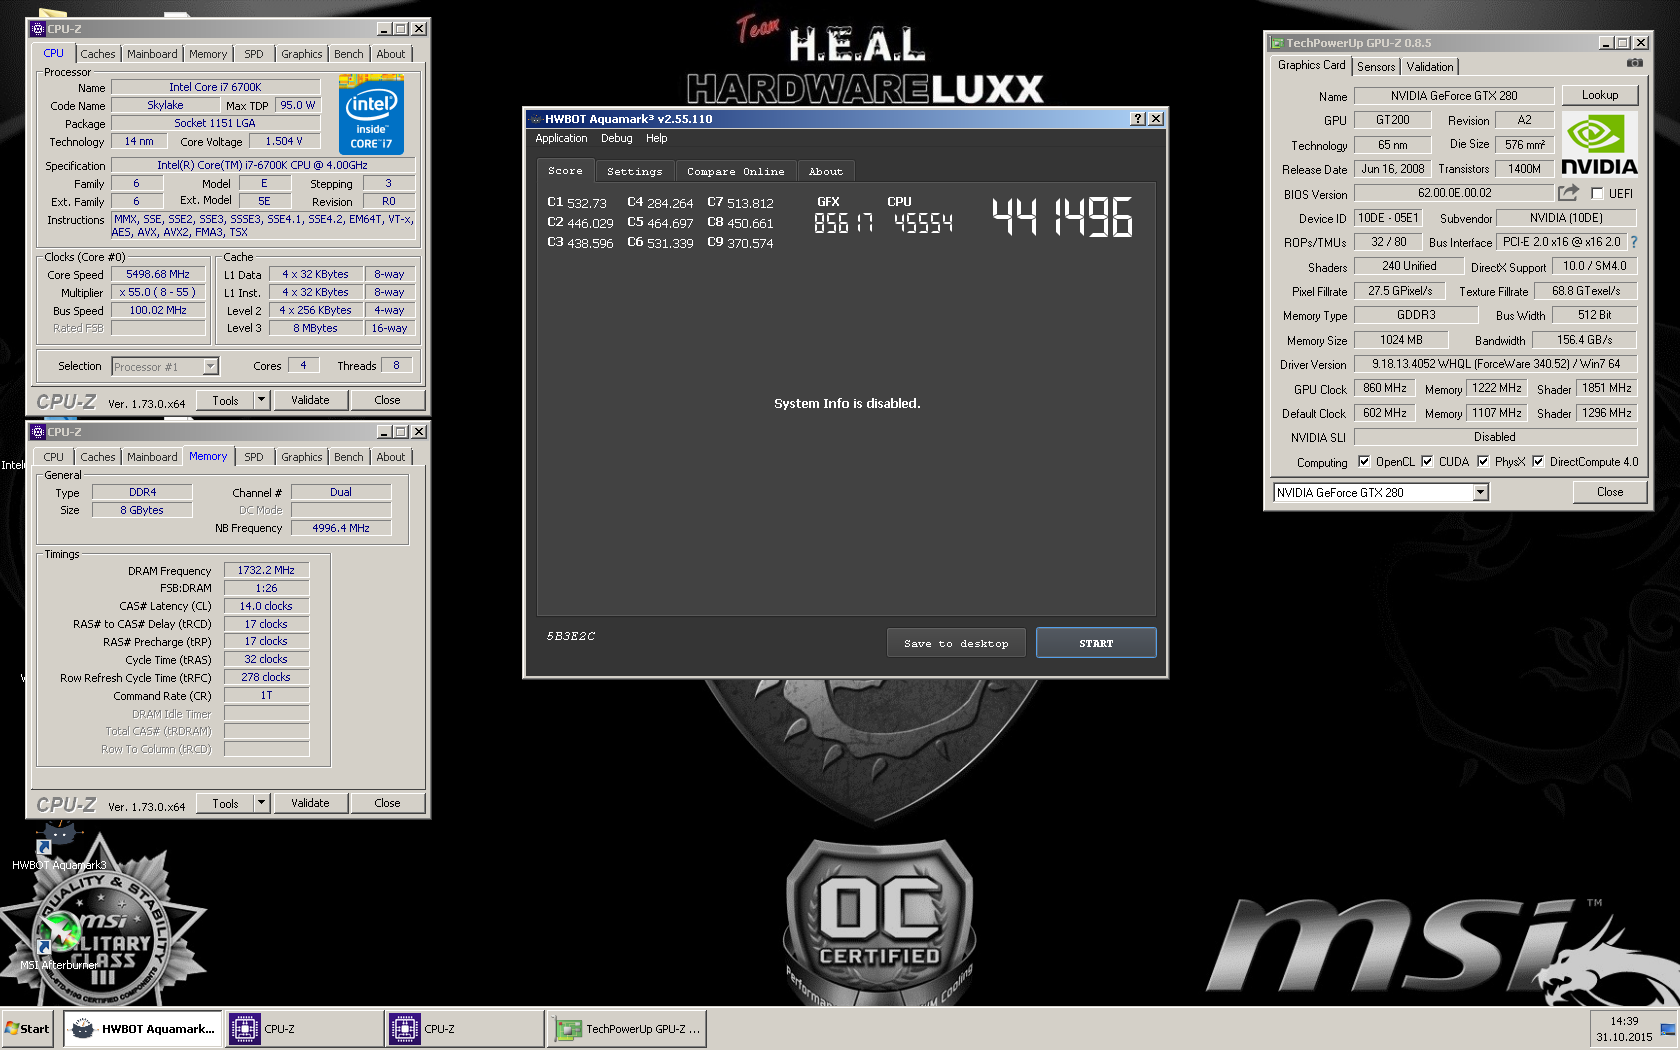Click the GPU Name field in GPU-Z

point(1454,96)
